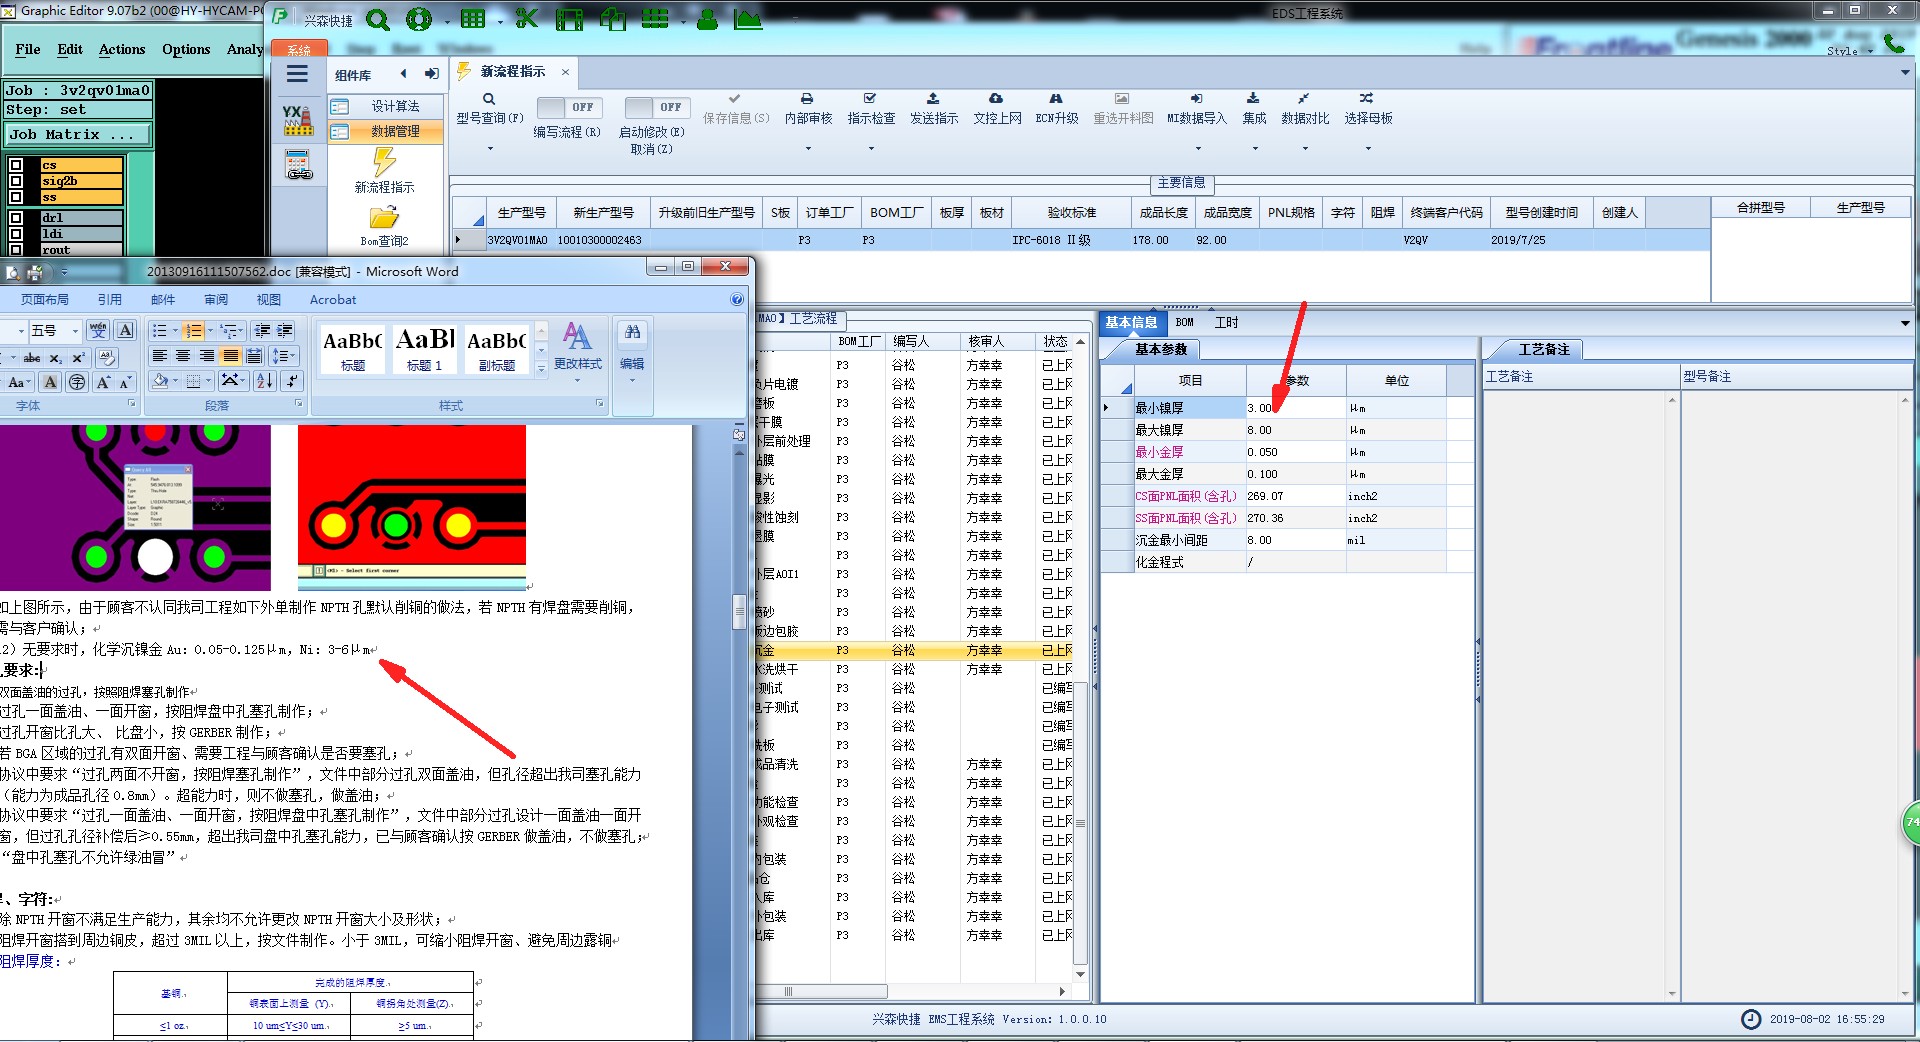Expand Word paragraph group dialog launcher
1920x1042 pixels.
(298, 404)
